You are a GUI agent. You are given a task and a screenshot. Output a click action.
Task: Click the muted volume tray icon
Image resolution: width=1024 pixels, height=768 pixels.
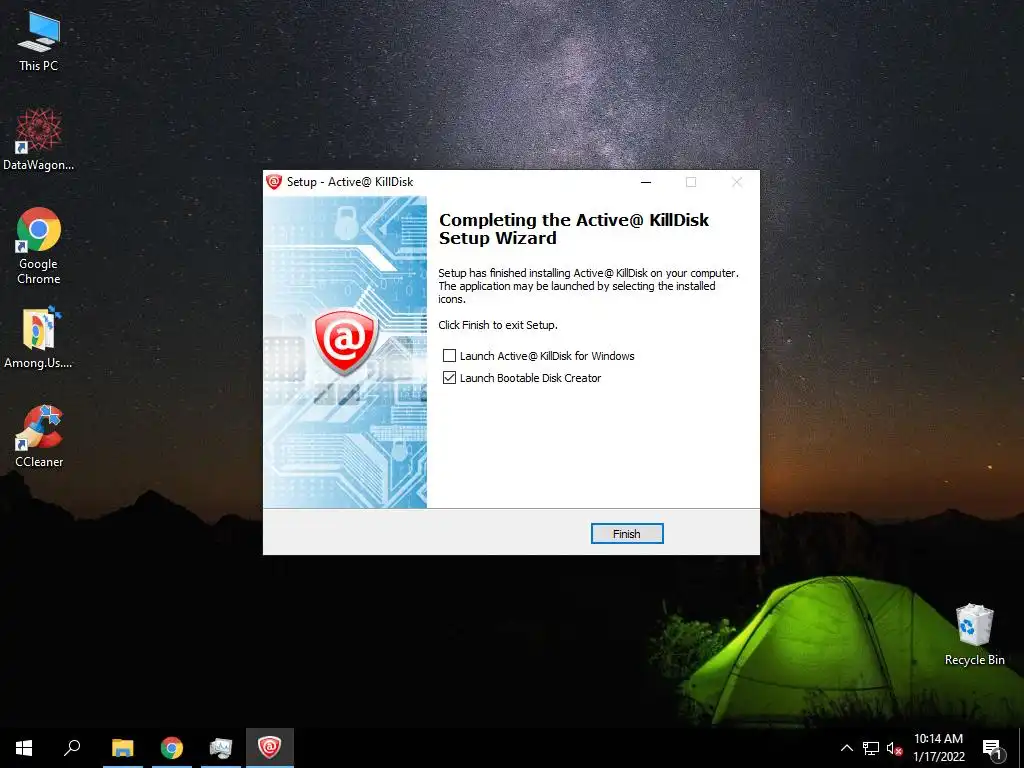coord(894,748)
